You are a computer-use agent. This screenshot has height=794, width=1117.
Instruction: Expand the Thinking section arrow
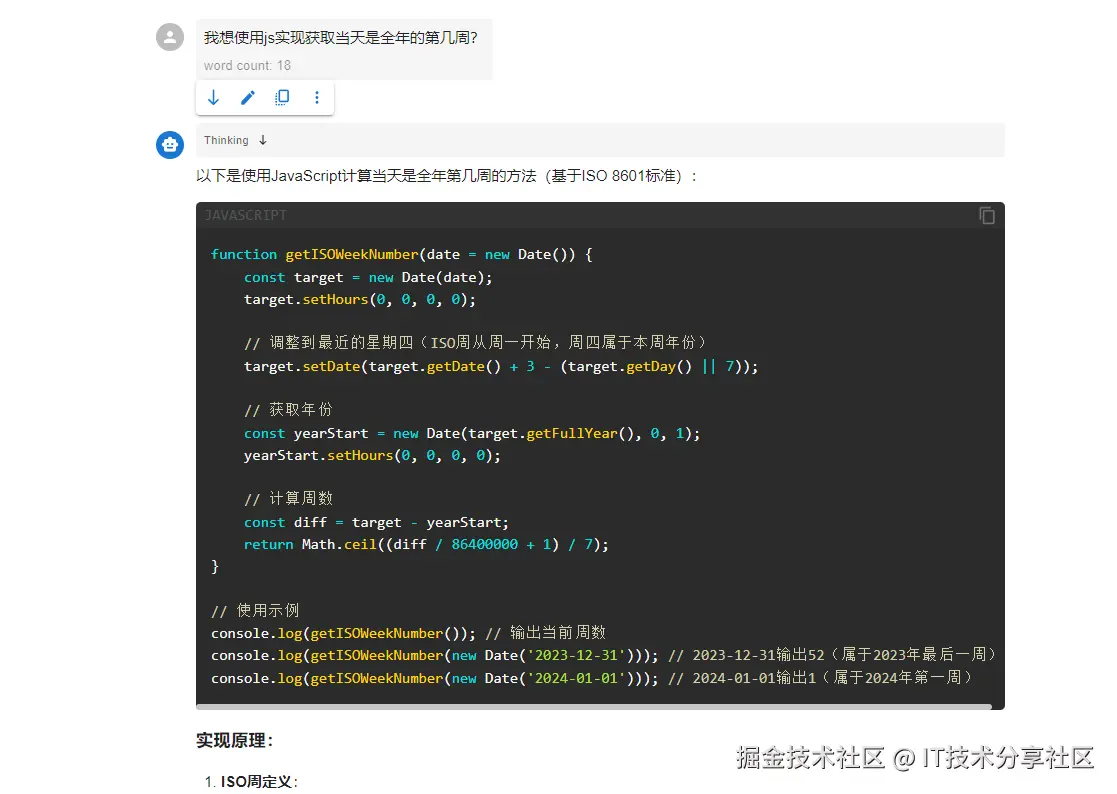[263, 140]
